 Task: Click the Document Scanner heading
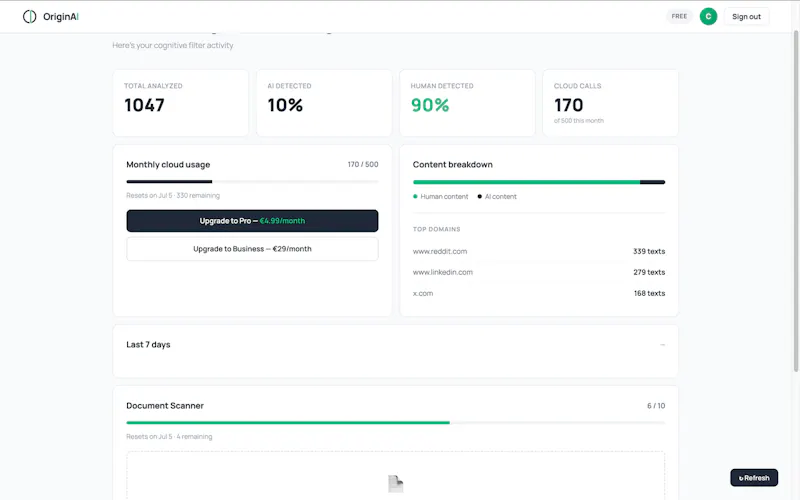pyautogui.click(x=165, y=406)
